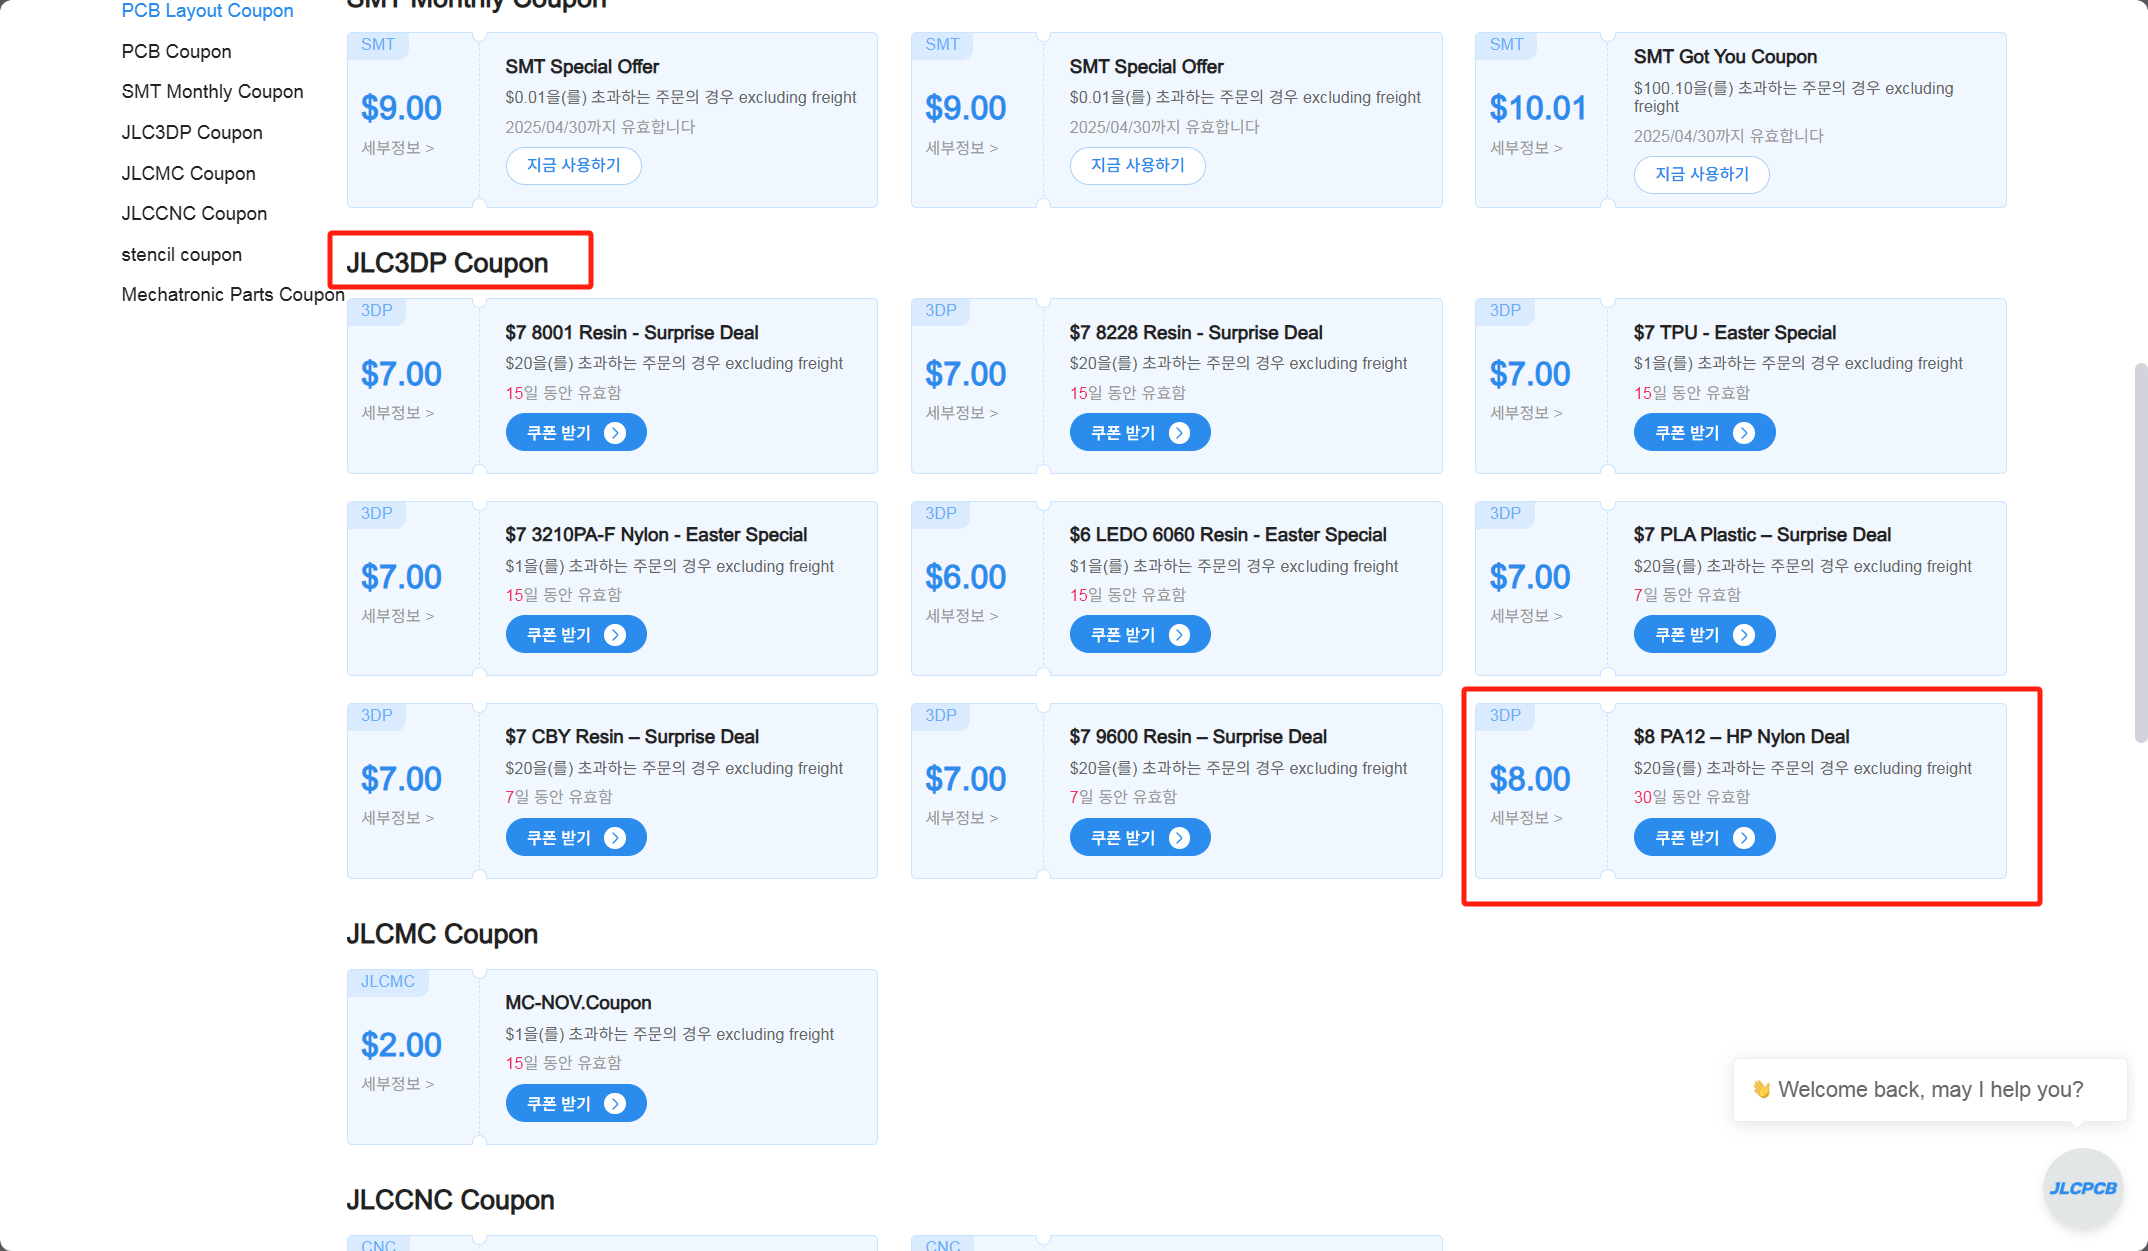Get the $7 PLA Plastic coupon
Image resolution: width=2148 pixels, height=1251 pixels.
pos(1704,635)
